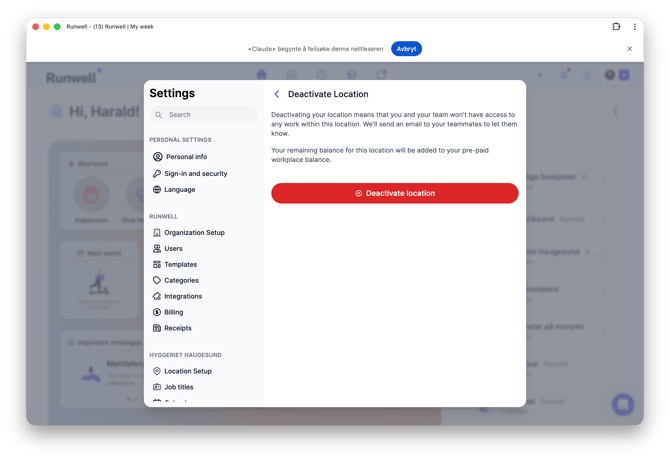Click the Personal info person icon
This screenshot has width=670, height=460.
point(158,157)
